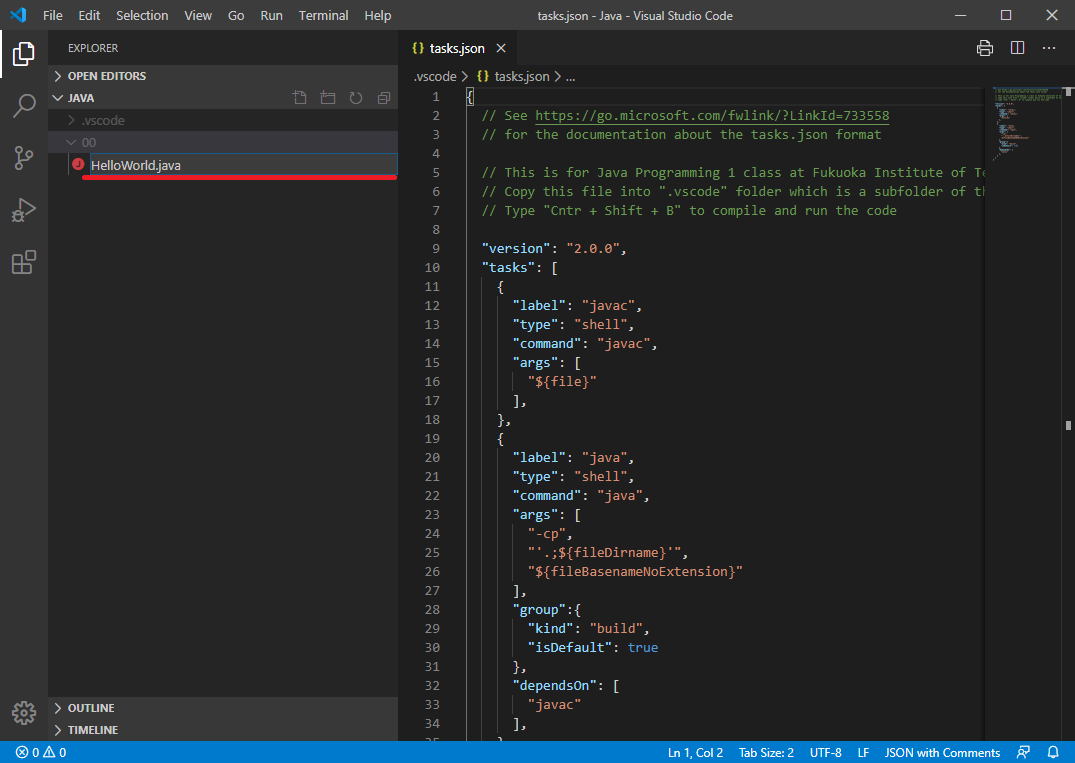This screenshot has height=763, width=1075.
Task: Open the Edit menu
Action: click(89, 15)
